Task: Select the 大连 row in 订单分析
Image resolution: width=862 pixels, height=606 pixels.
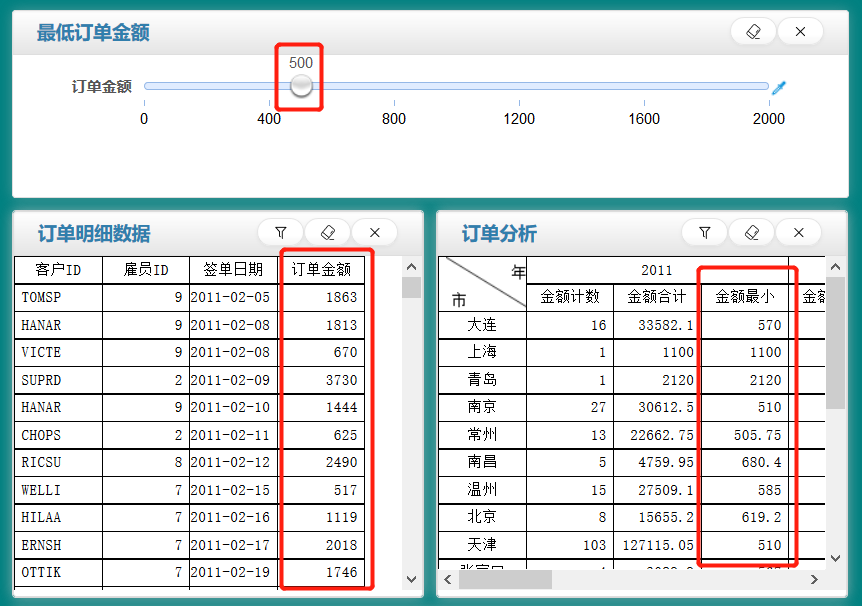Action: click(x=481, y=325)
